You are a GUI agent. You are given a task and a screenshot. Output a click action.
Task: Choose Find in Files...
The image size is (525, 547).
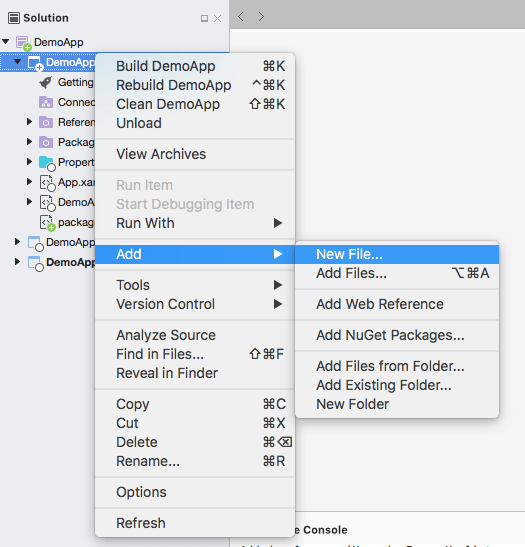[x=195, y=354]
